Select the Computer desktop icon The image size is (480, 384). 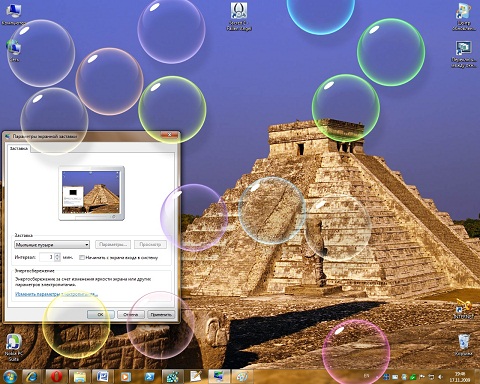pyautogui.click(x=13, y=15)
